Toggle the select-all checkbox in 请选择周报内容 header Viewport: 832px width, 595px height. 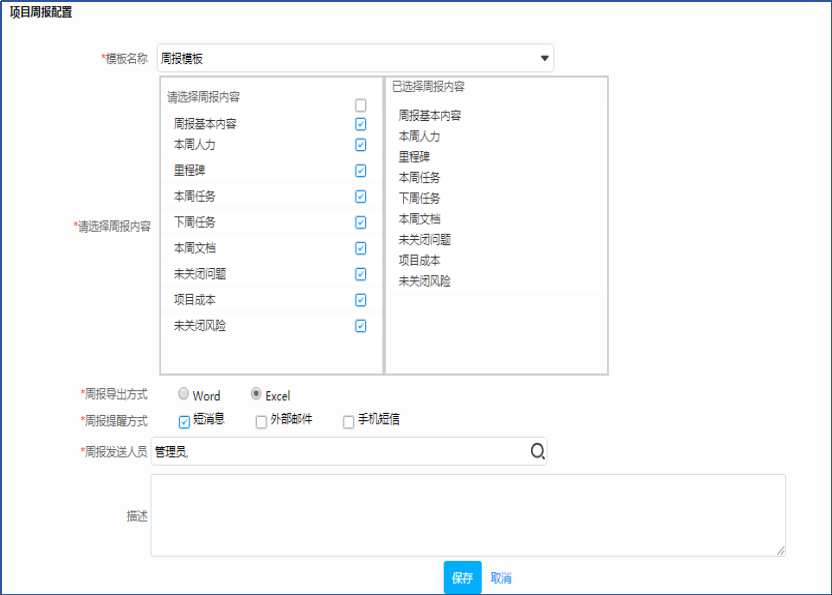click(x=360, y=105)
